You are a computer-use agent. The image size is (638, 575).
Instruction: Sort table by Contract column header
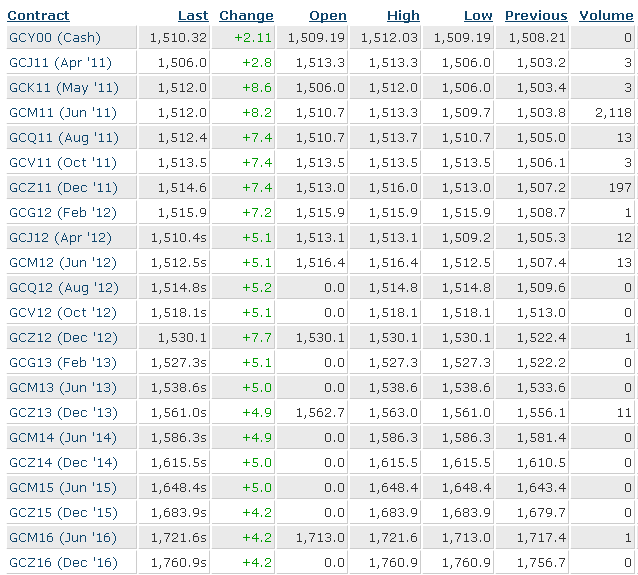[x=38, y=15]
